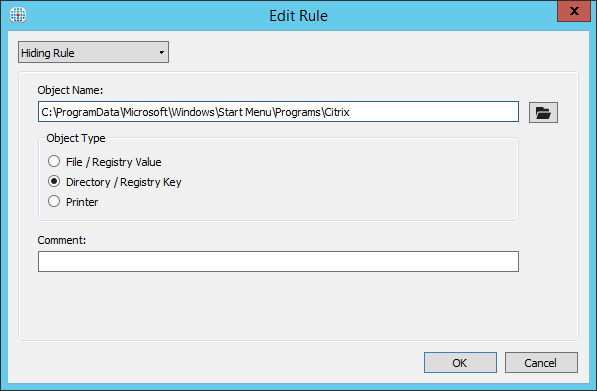This screenshot has width=597, height=391.
Task: Discard changes with the Cancel button
Action: tap(541, 362)
